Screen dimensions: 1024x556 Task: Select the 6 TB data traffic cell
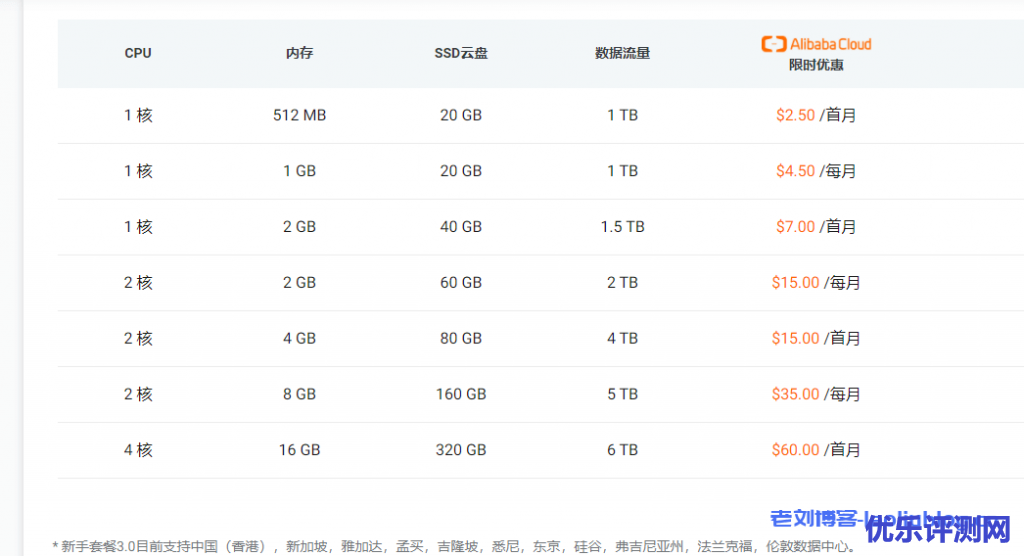click(x=622, y=450)
